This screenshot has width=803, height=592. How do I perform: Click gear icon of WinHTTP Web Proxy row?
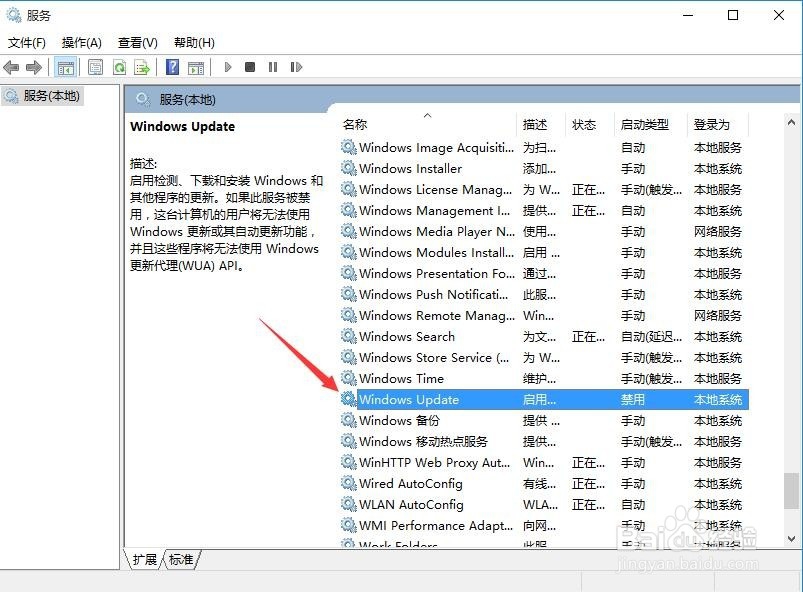pyautogui.click(x=349, y=462)
